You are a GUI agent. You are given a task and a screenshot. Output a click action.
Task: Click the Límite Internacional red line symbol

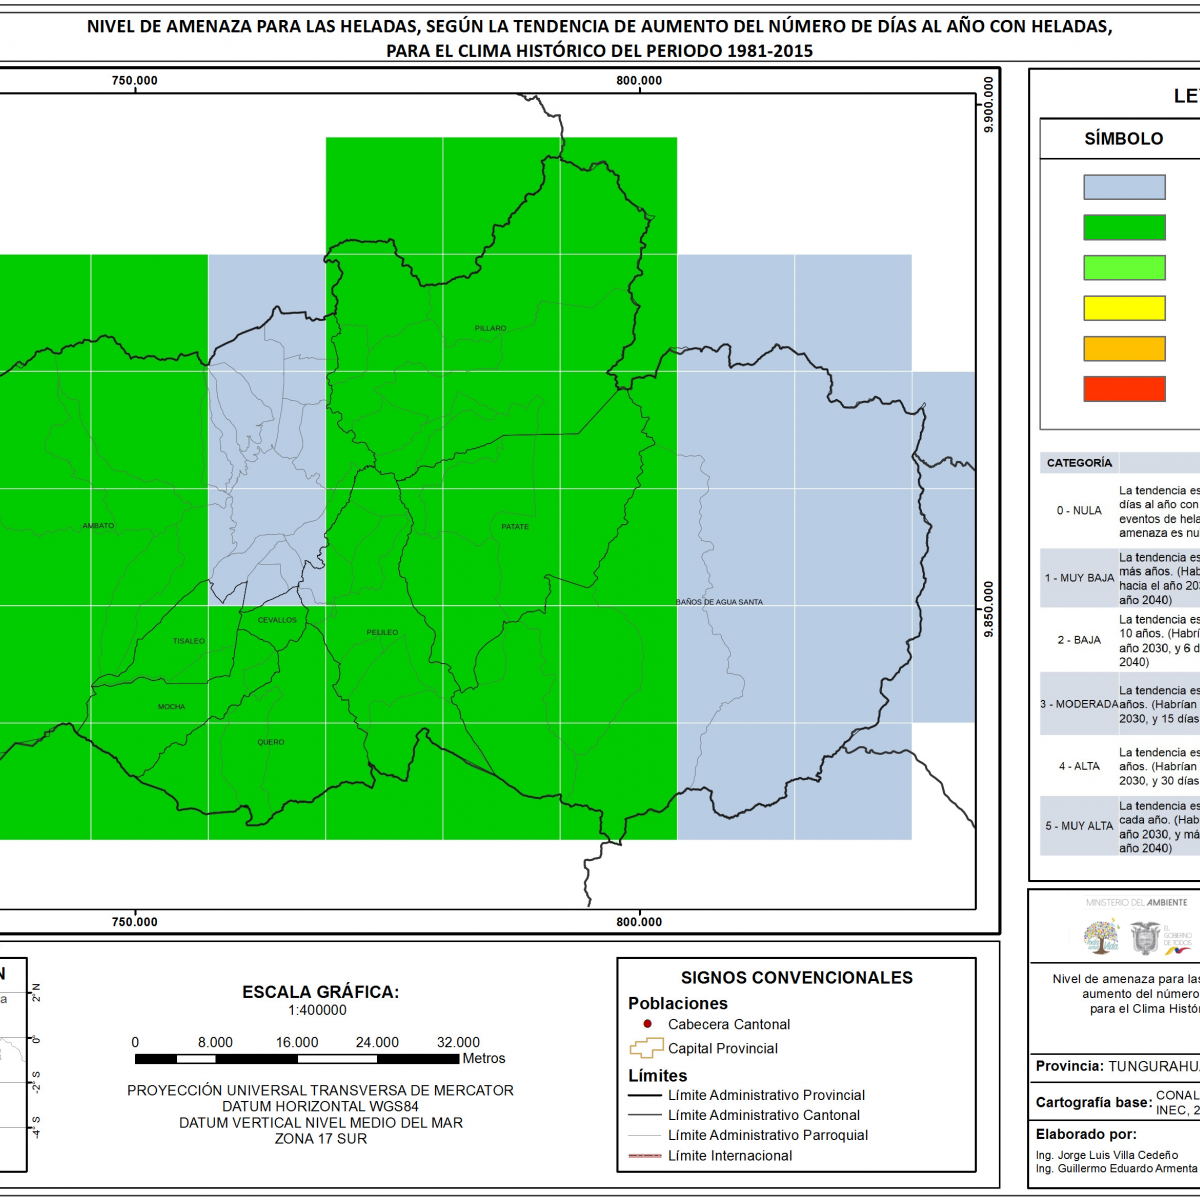tap(645, 1155)
